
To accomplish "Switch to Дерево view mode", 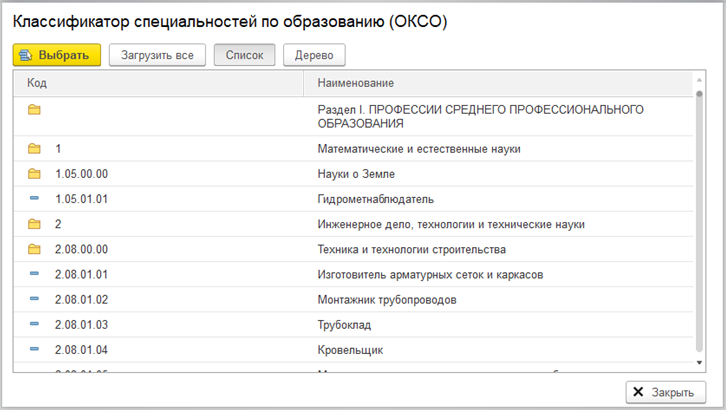I will (314, 55).
